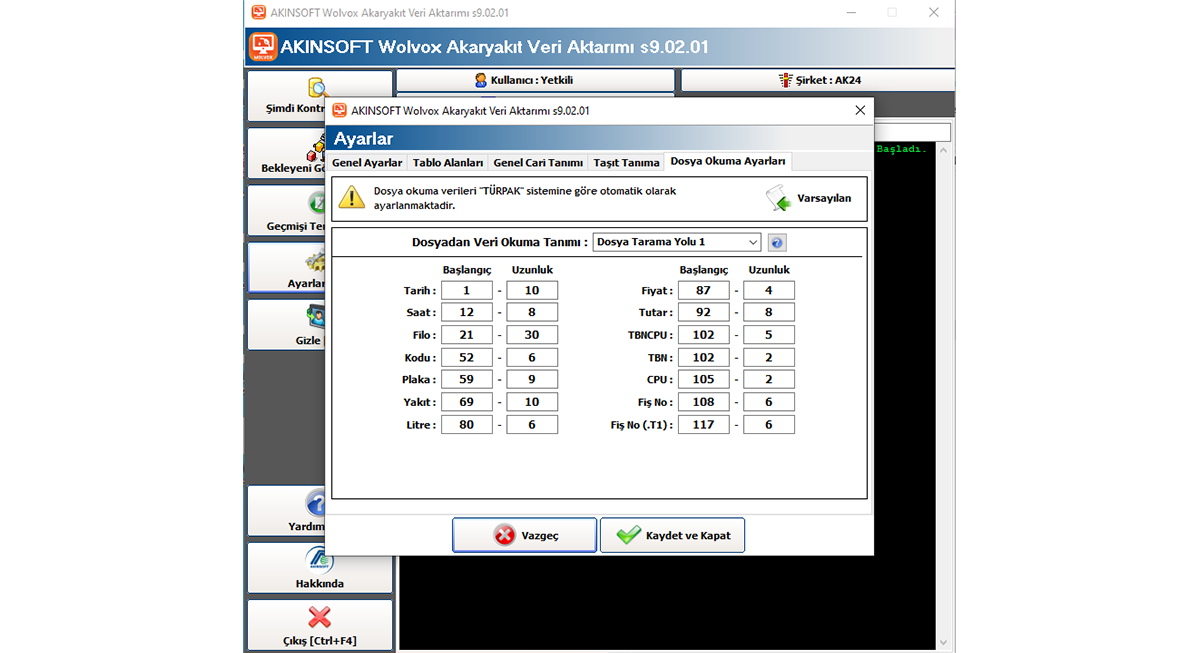Click the Plaka Uzunluk input field
1200x653 pixels.
tap(532, 380)
